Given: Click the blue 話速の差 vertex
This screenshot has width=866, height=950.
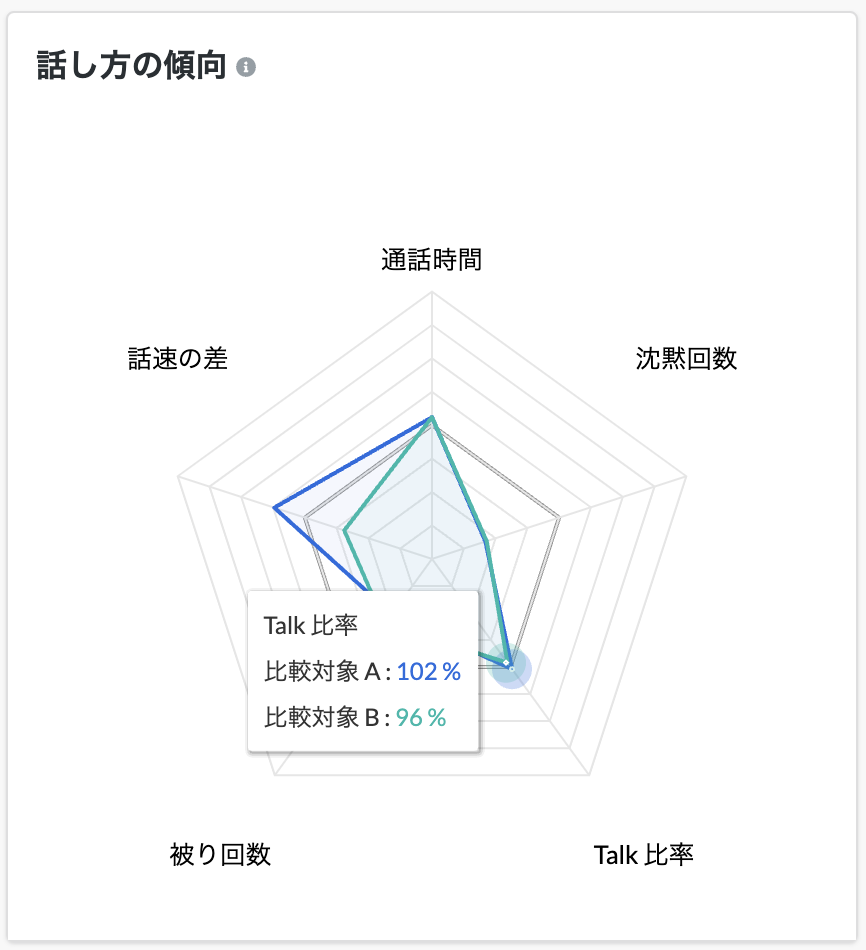Looking at the screenshot, I should tap(275, 507).
